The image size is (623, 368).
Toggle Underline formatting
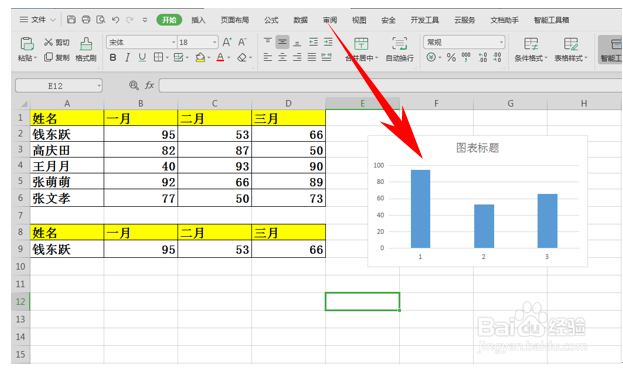click(142, 58)
